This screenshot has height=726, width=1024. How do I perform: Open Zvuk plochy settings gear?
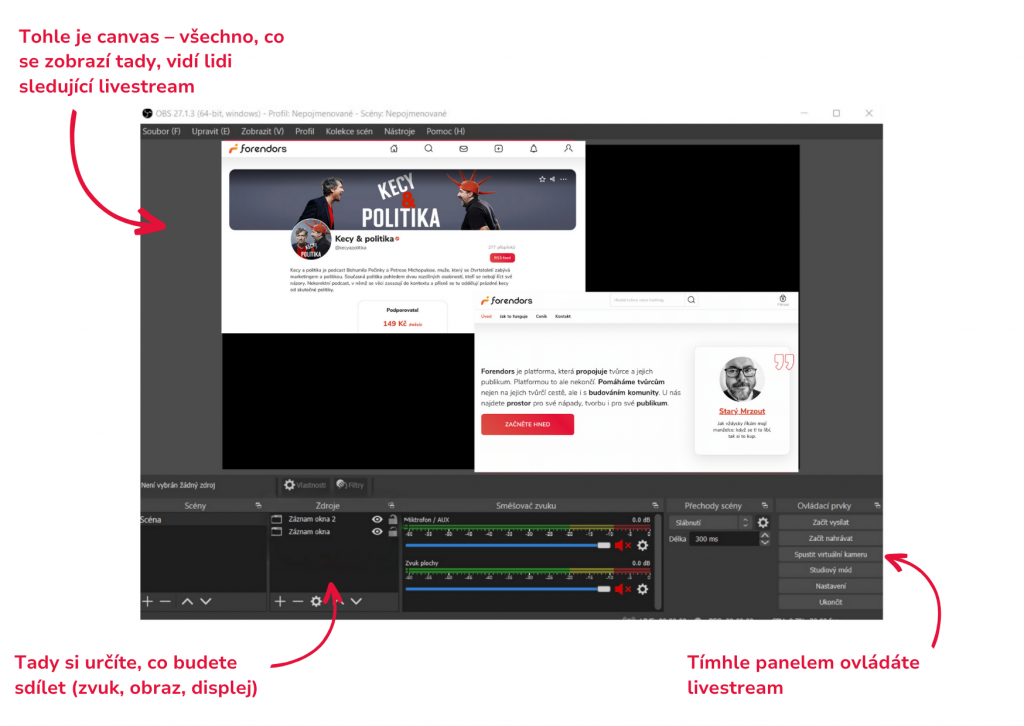(640, 588)
